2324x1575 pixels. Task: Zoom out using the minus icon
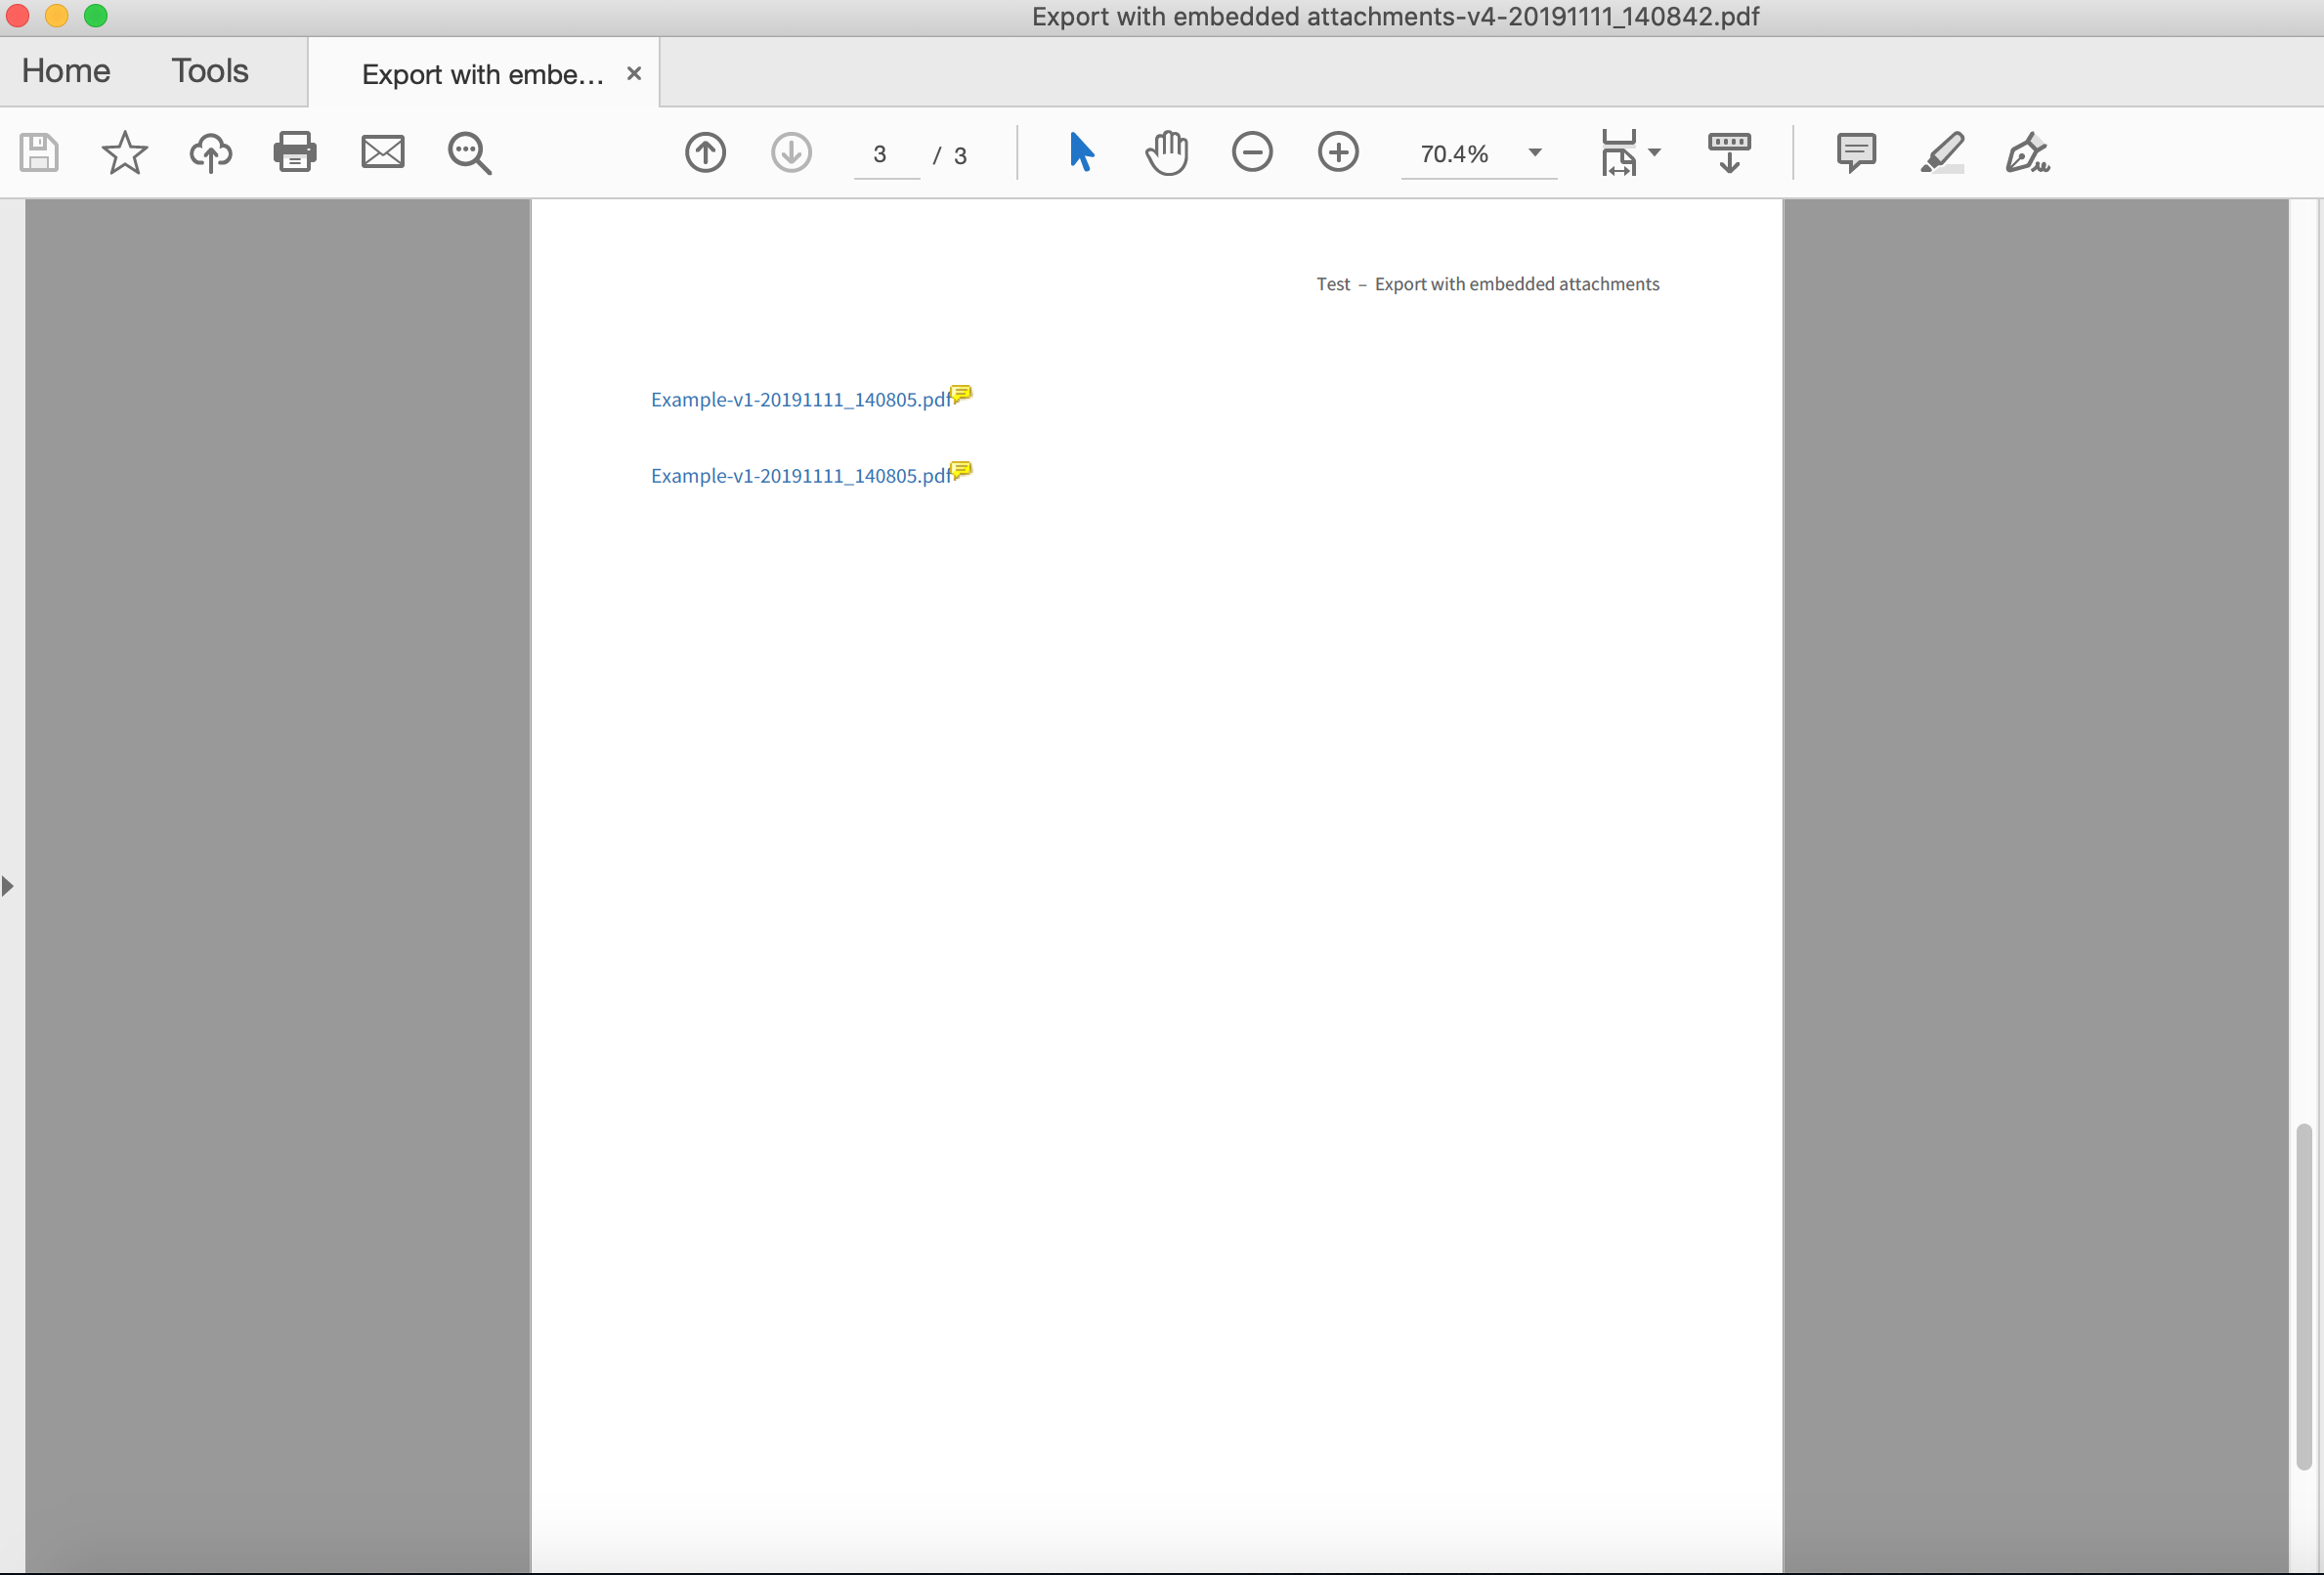pyautogui.click(x=1253, y=152)
